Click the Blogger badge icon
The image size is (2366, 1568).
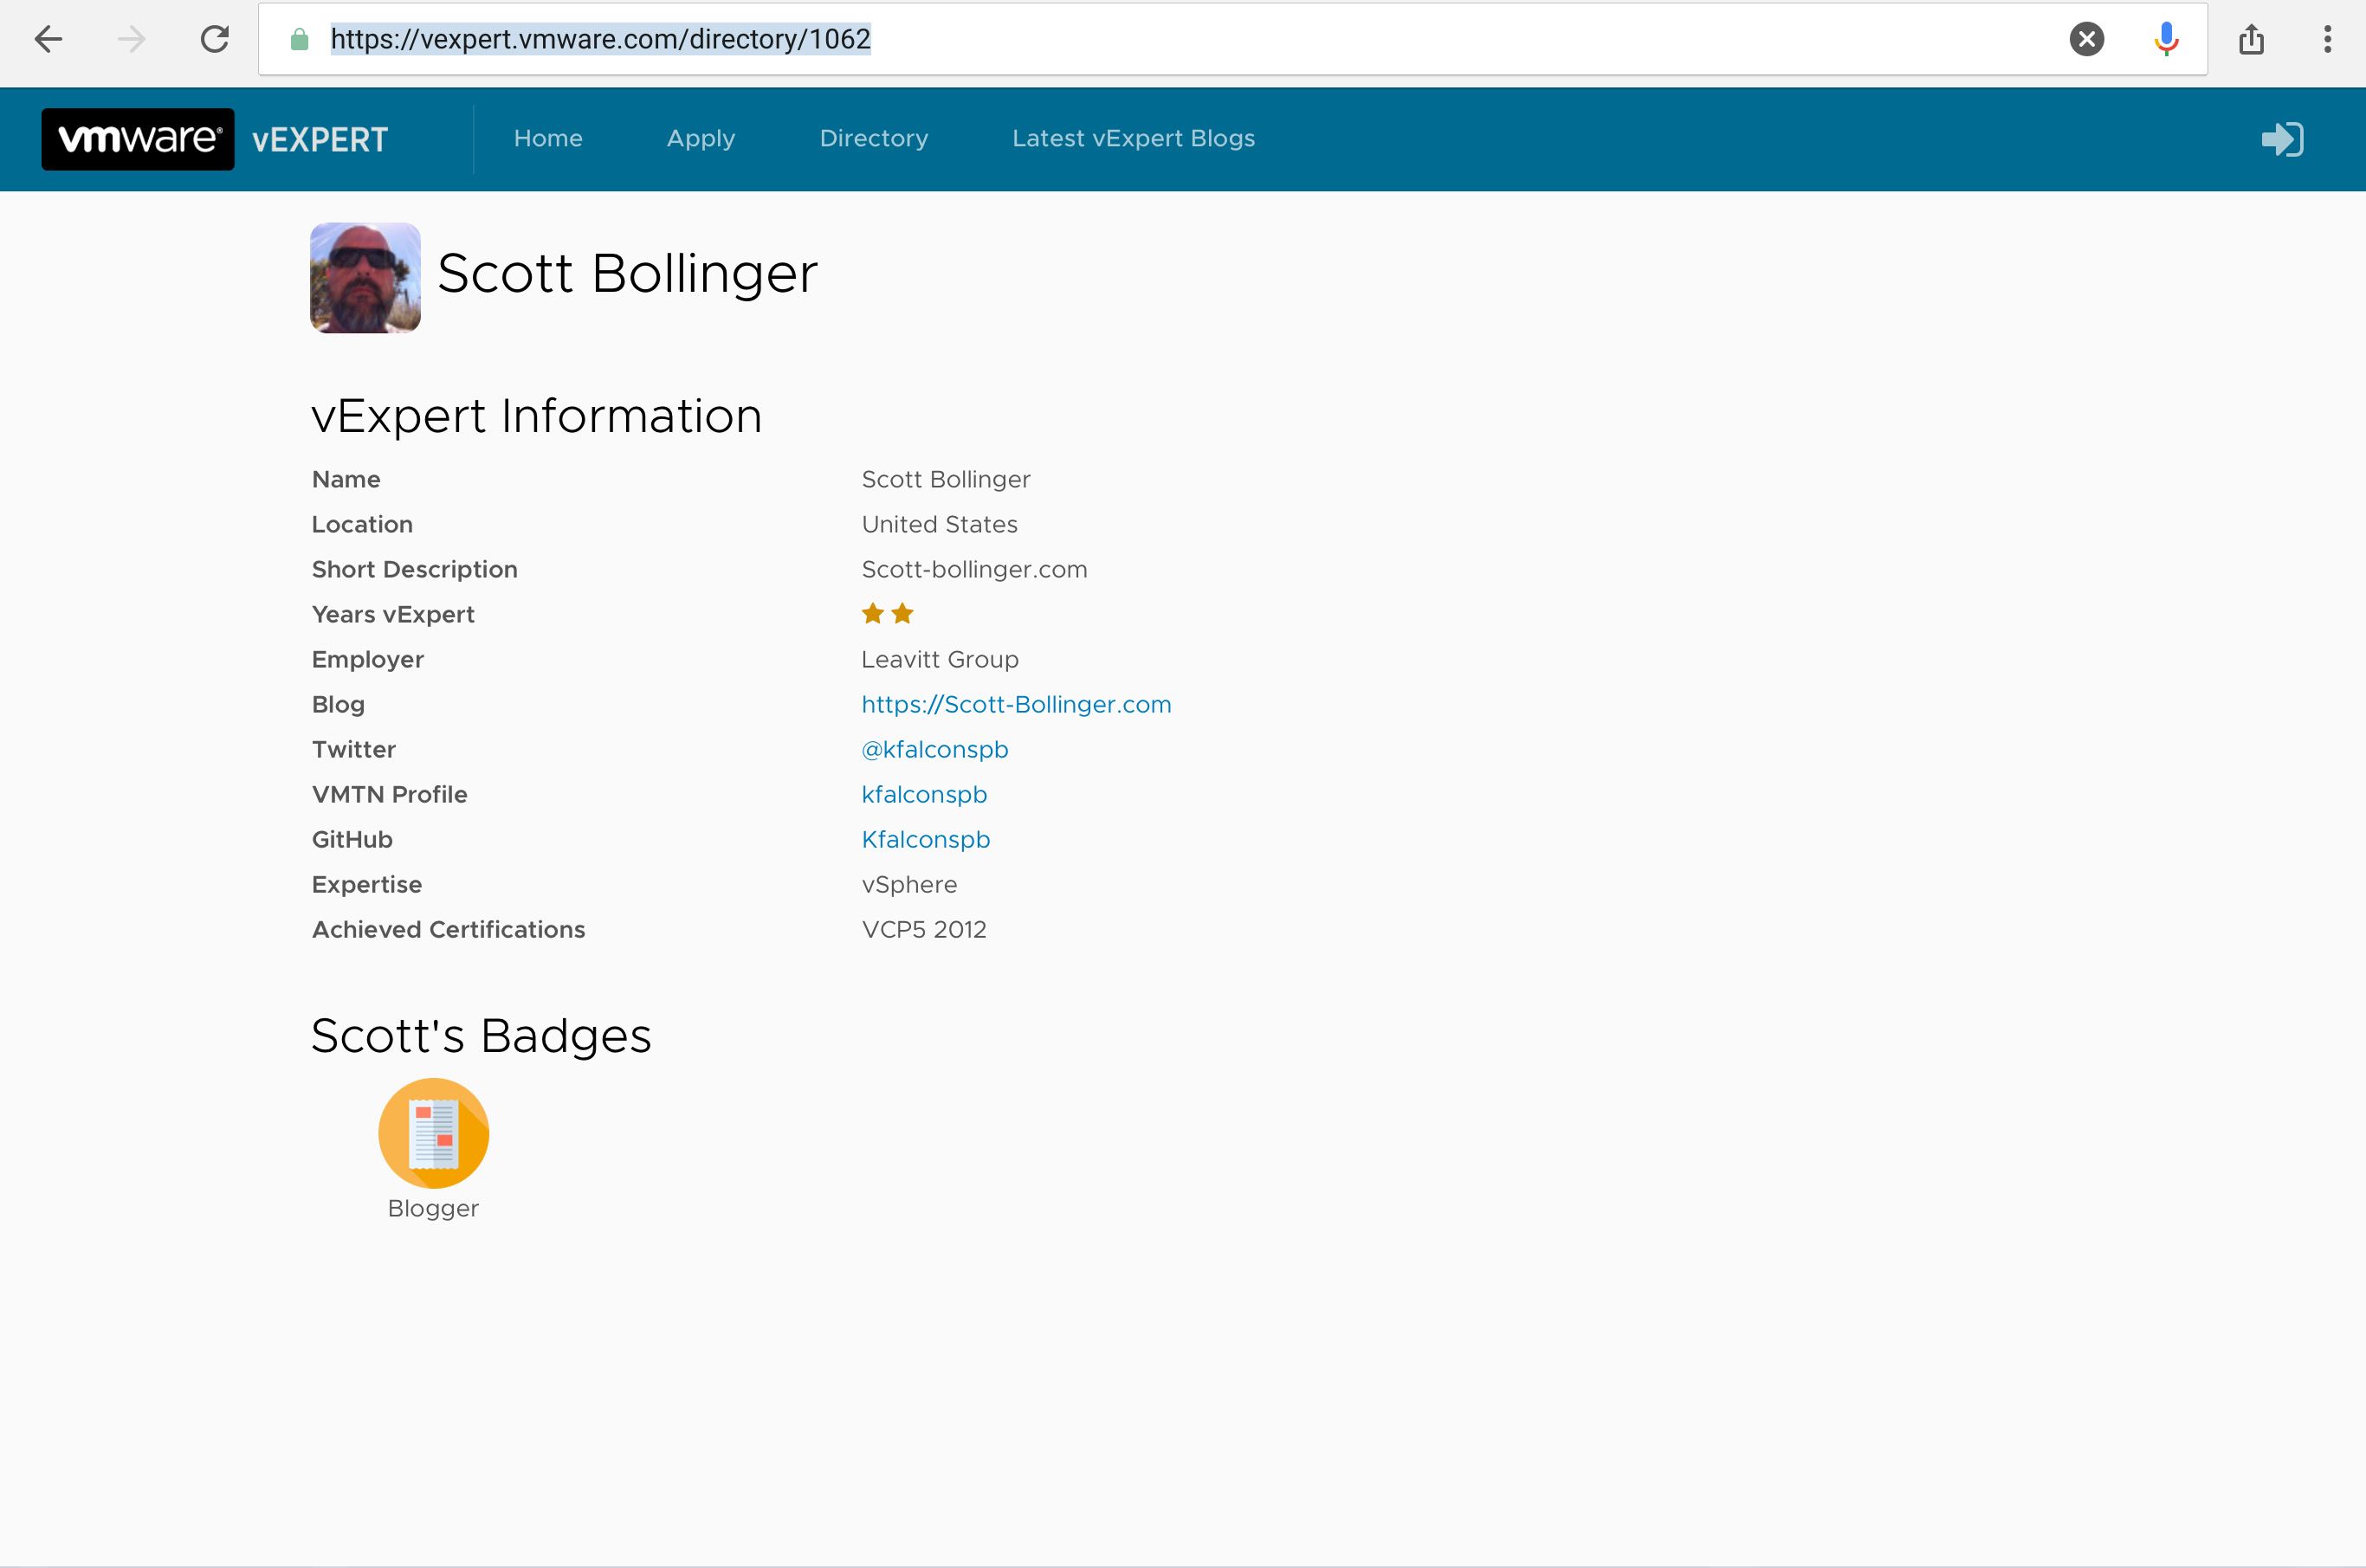tap(433, 1133)
